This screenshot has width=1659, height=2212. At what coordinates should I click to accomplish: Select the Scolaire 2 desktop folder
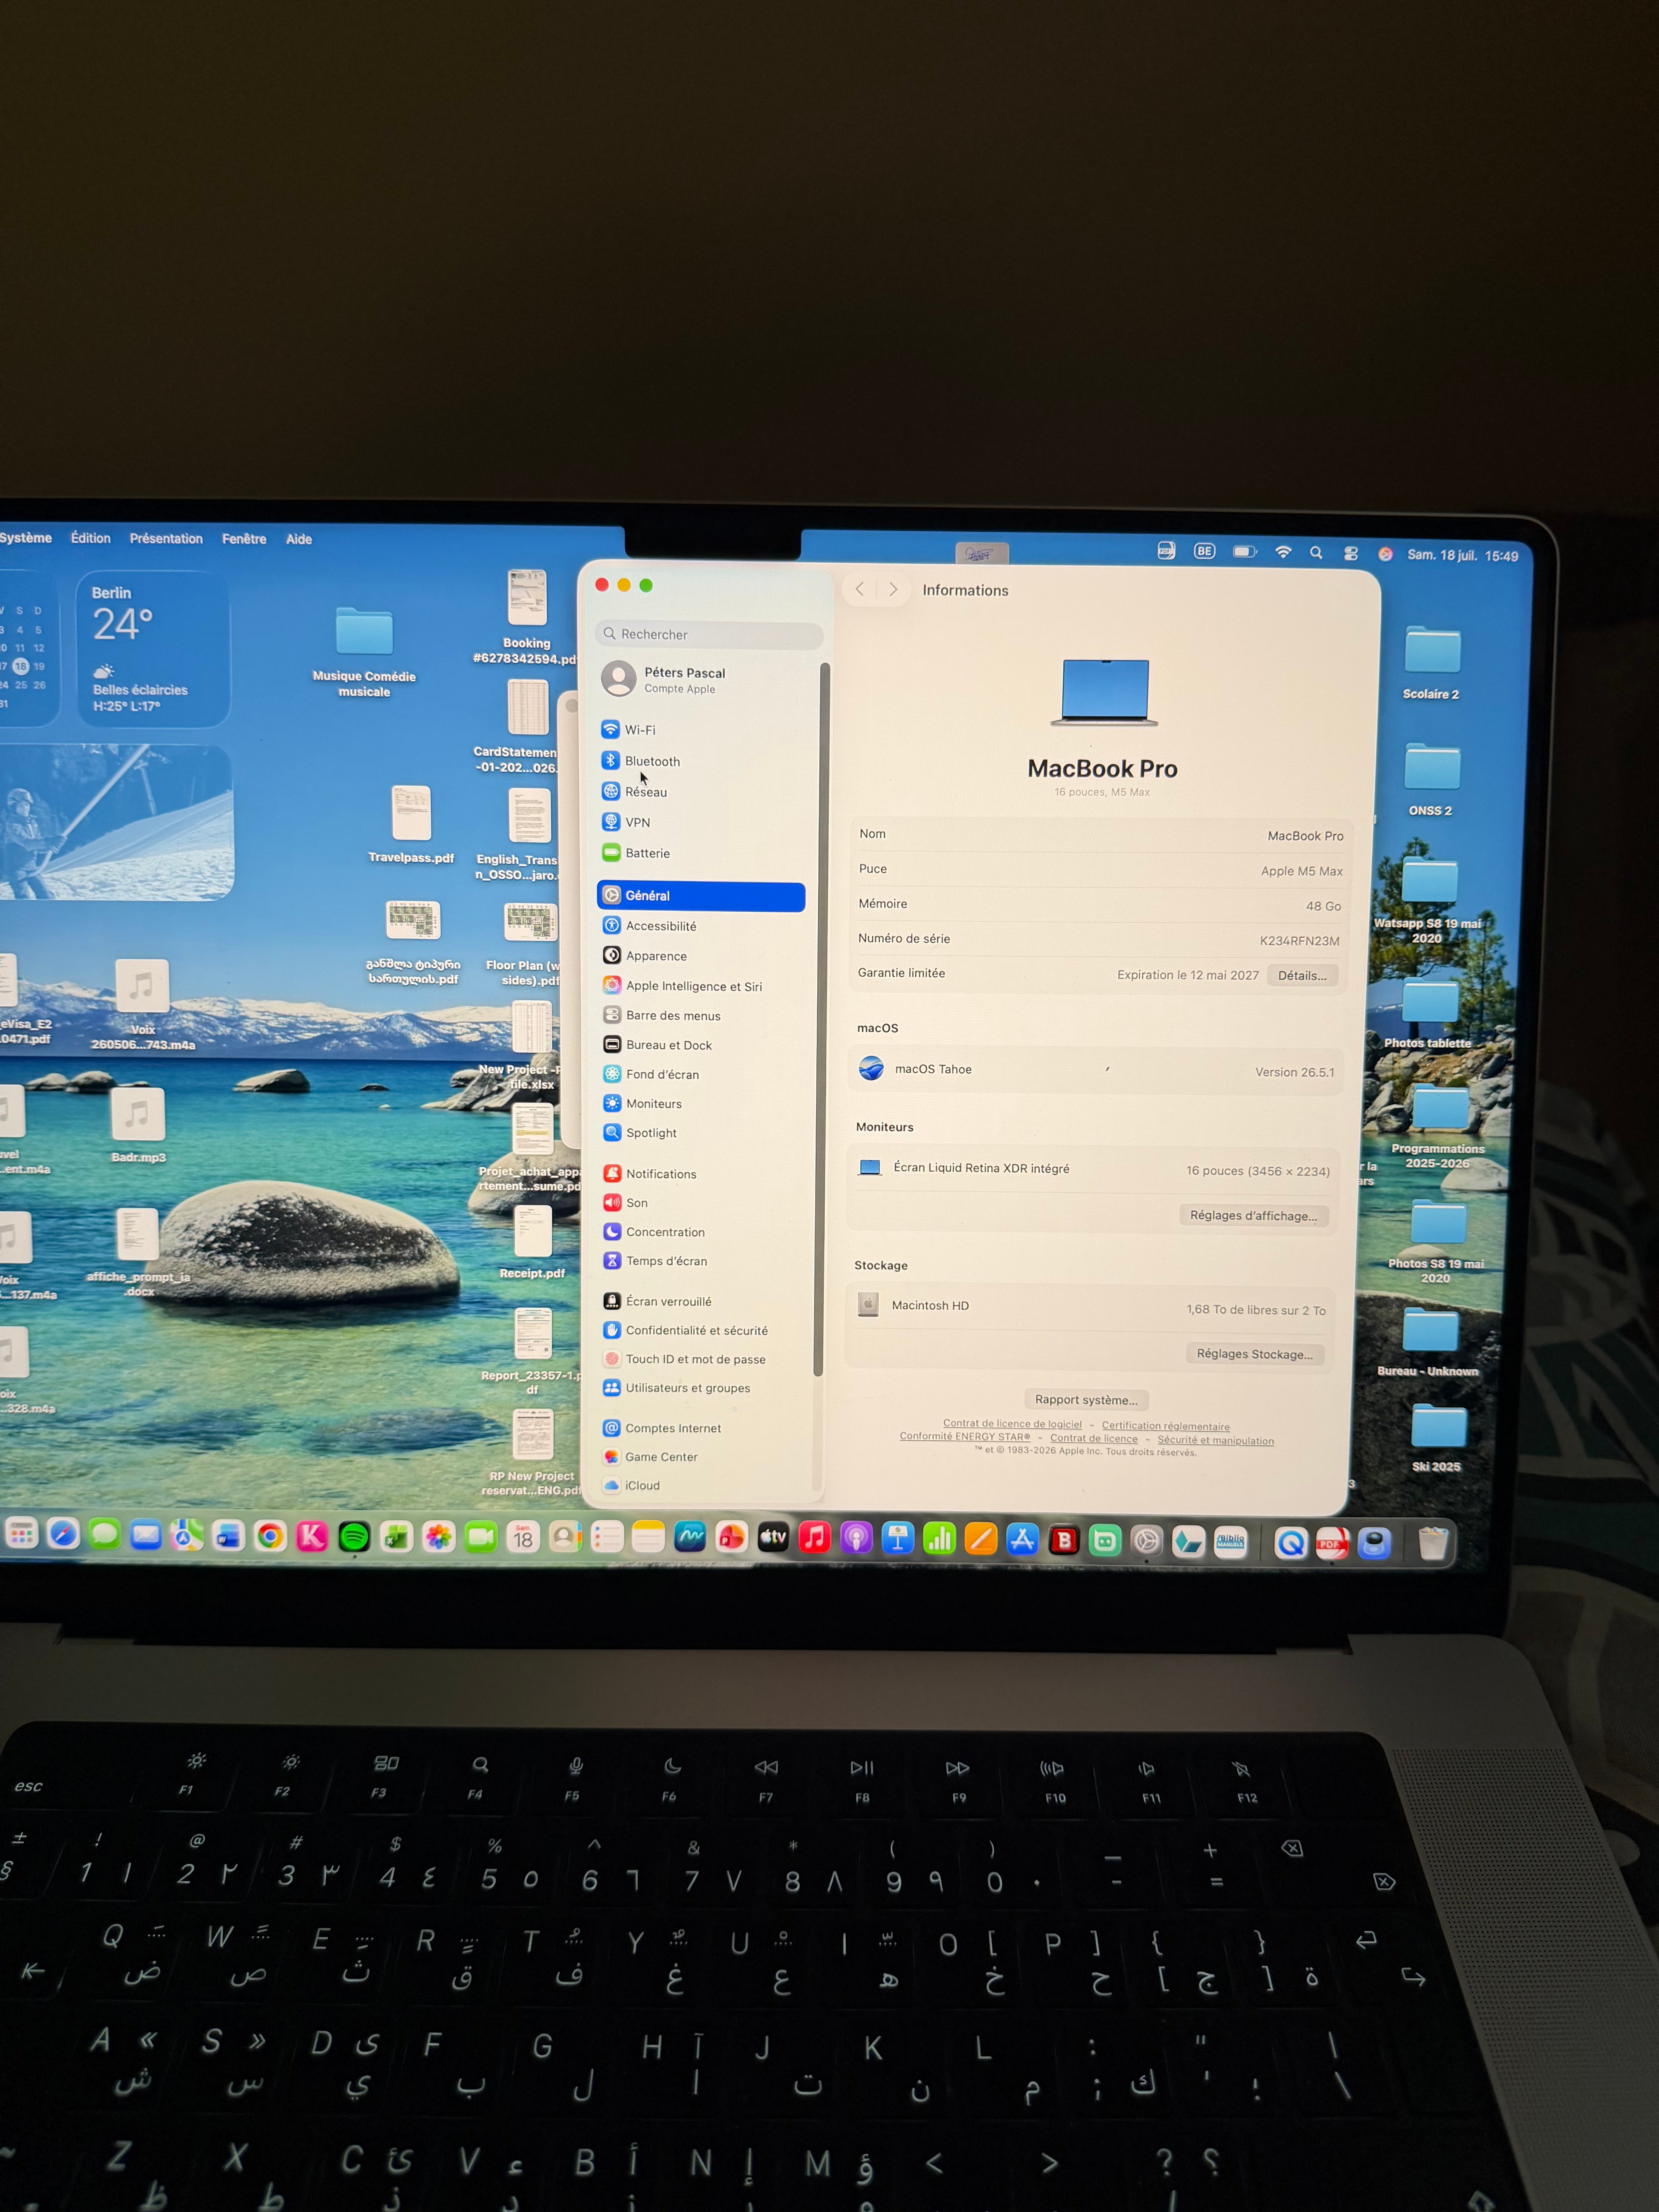[x=1432, y=661]
